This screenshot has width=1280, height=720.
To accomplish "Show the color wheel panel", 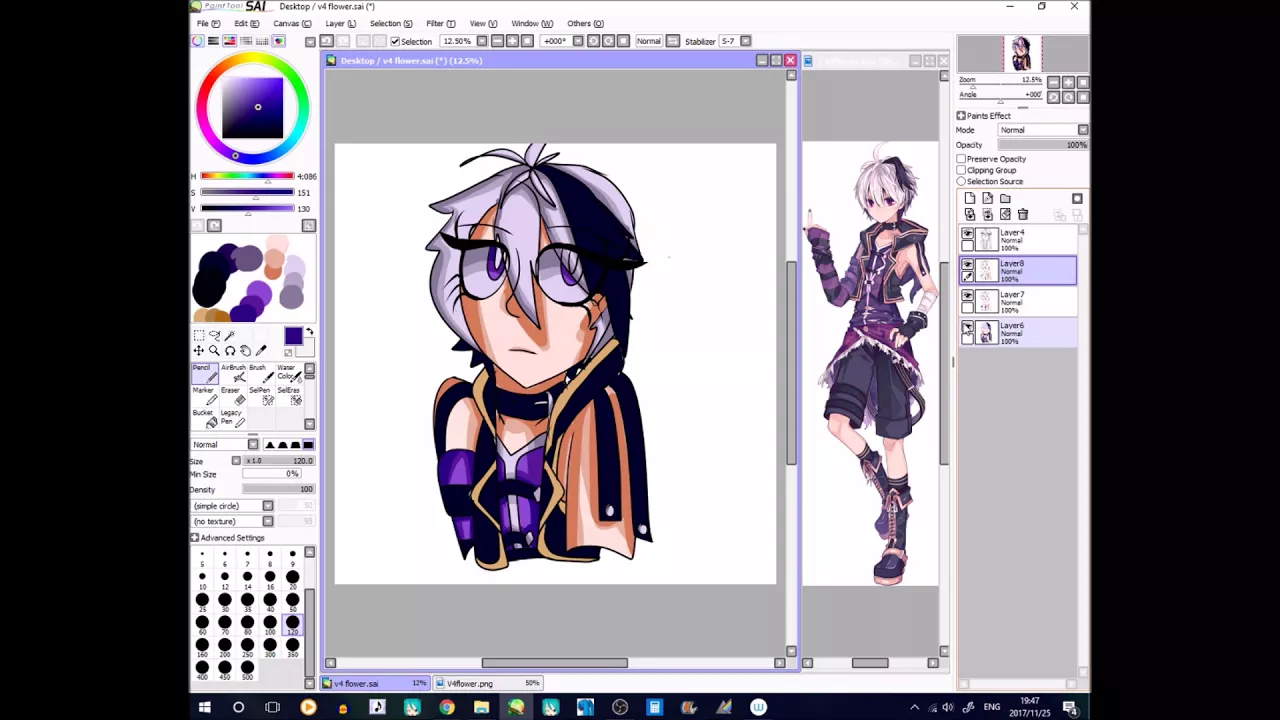I will click(x=197, y=41).
